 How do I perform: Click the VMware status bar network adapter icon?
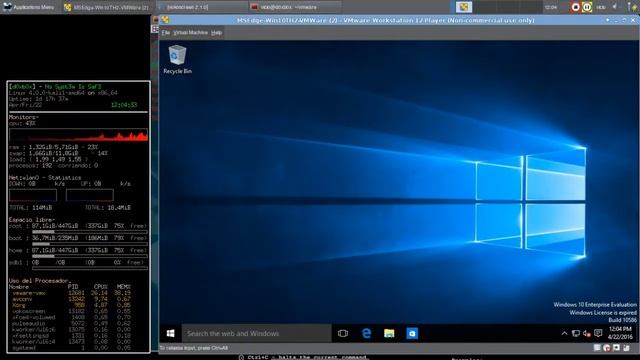pyautogui.click(x=616, y=348)
